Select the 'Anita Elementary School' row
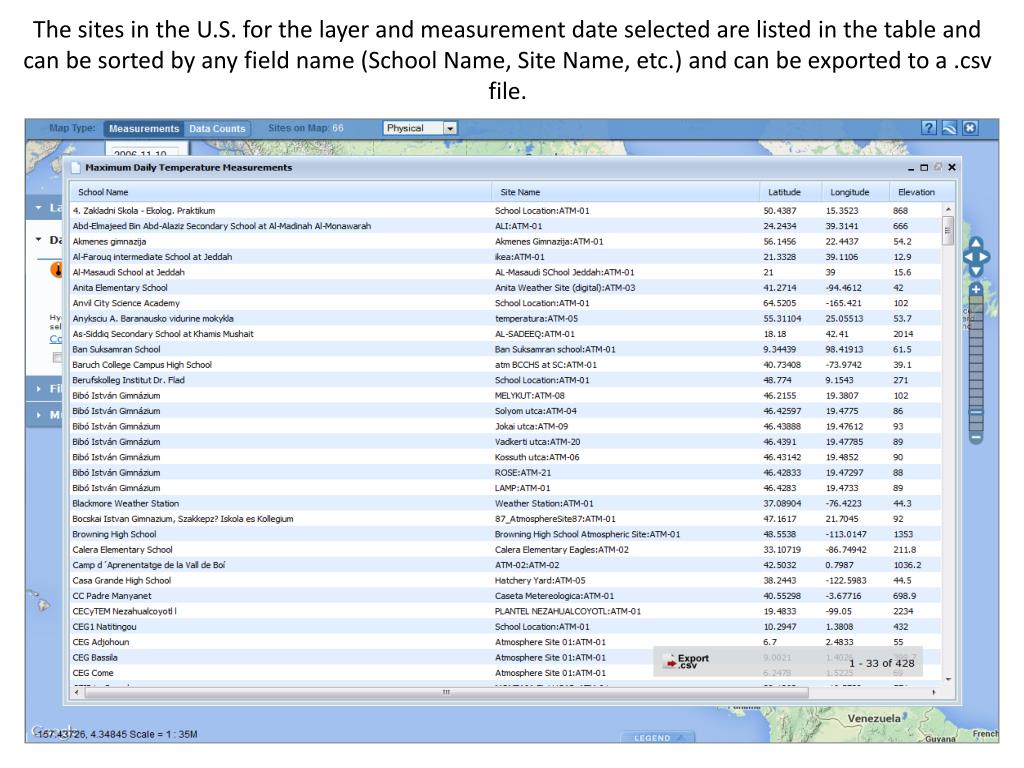This screenshot has width=1024, height=768. (x=505, y=287)
